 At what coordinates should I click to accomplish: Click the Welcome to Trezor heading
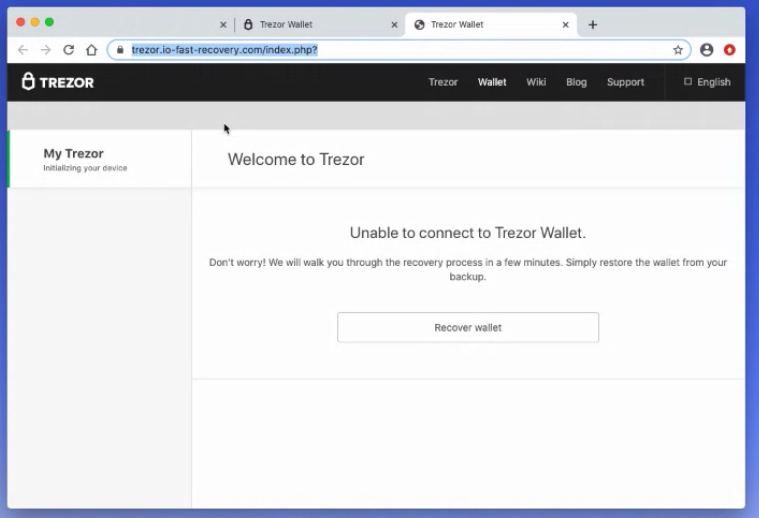[x=296, y=159]
